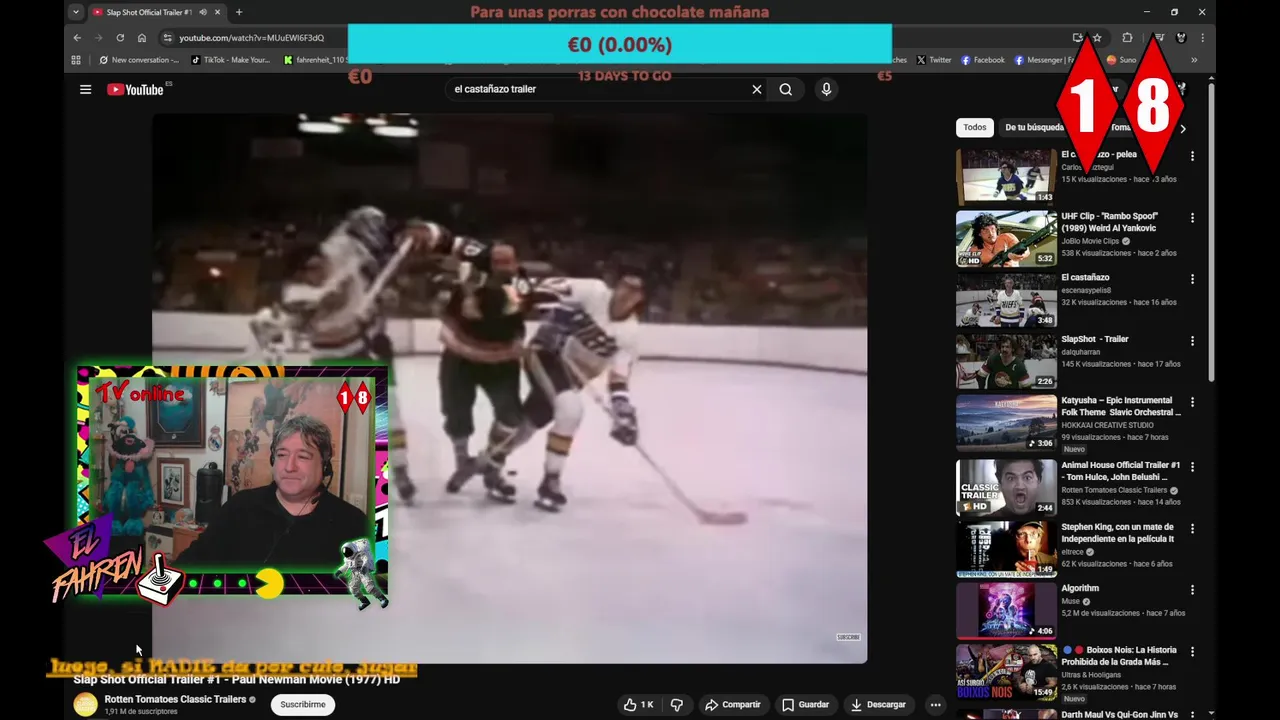Open the Katyusha video thumbnail
This screenshot has height=720, width=1280.
click(x=1006, y=423)
